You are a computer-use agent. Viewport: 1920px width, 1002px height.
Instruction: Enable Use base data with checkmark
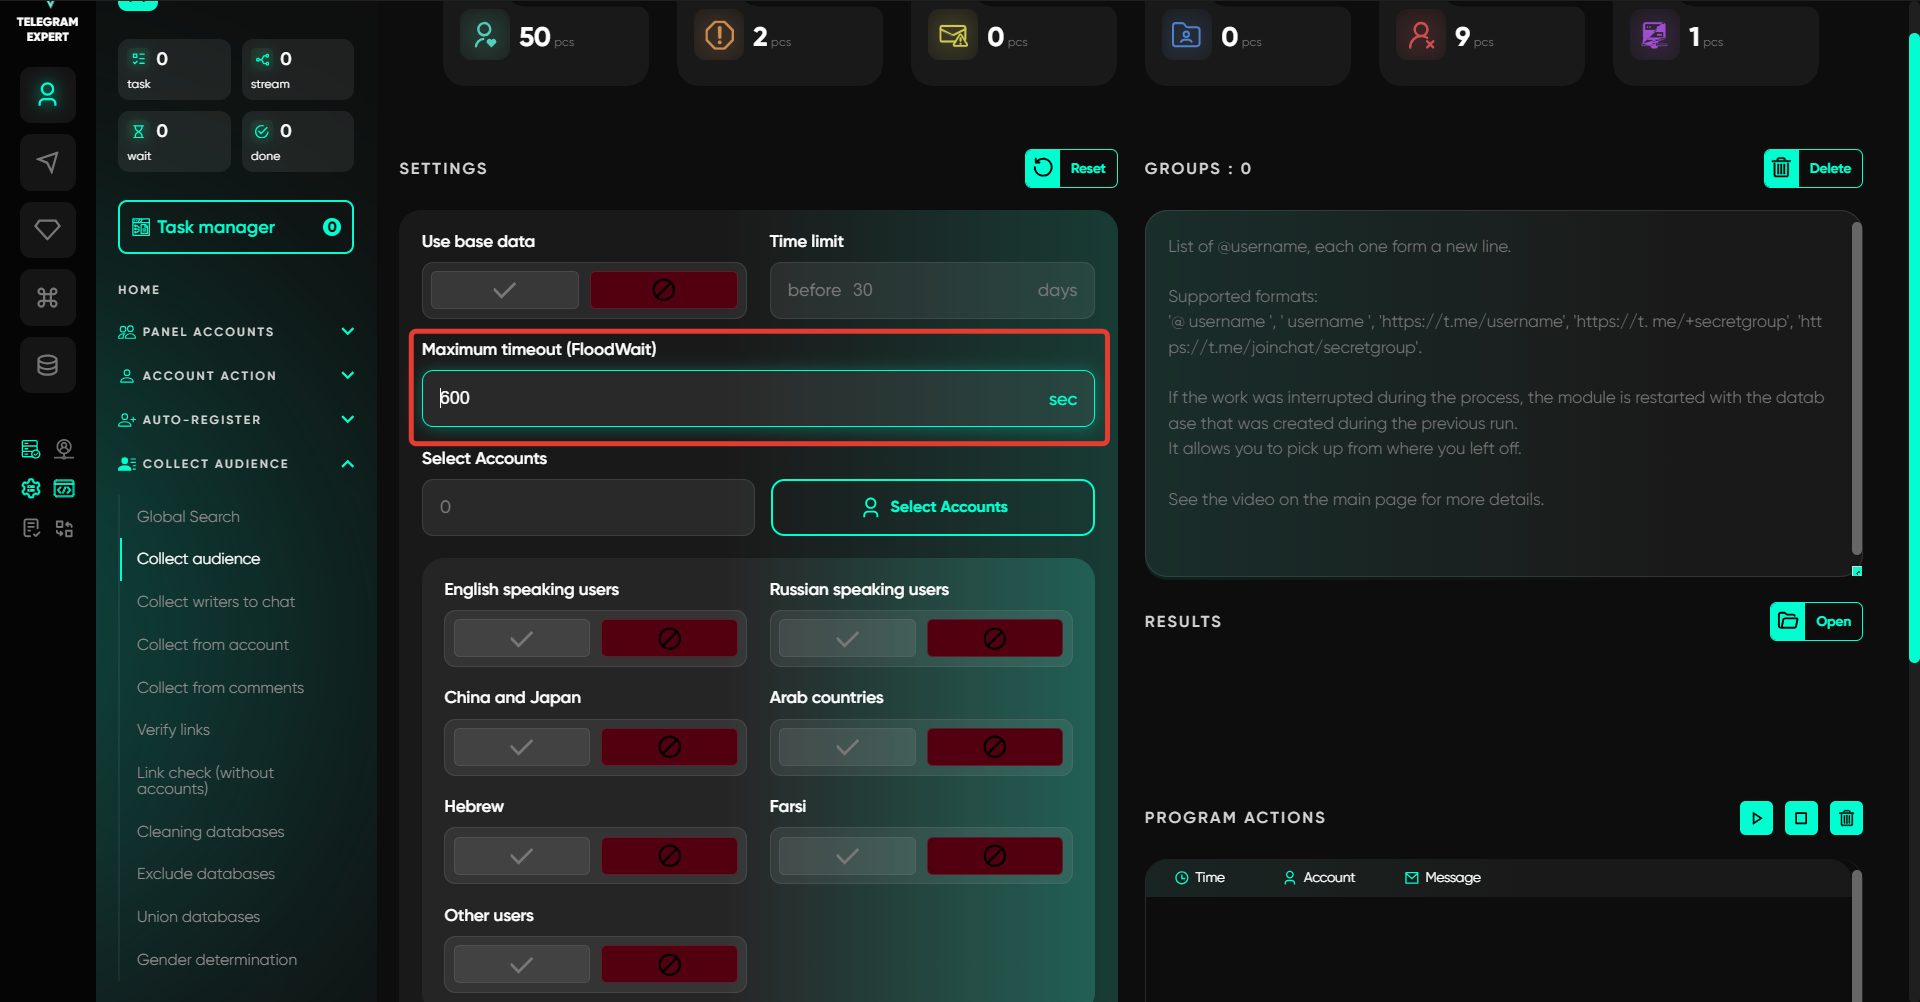(x=505, y=290)
